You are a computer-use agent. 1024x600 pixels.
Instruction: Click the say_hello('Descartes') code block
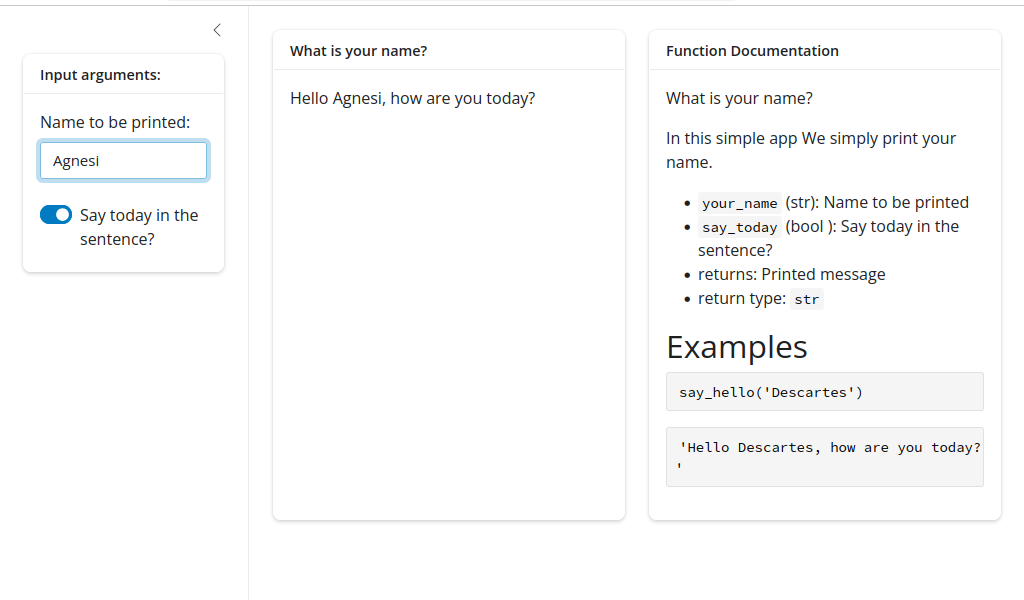(770, 392)
